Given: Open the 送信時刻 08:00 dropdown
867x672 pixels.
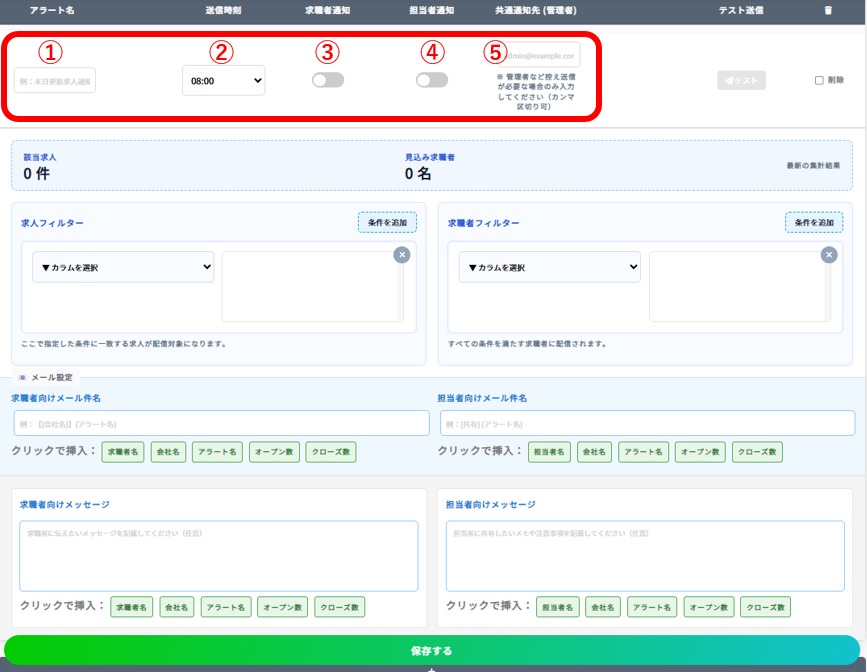Looking at the screenshot, I should (x=223, y=80).
